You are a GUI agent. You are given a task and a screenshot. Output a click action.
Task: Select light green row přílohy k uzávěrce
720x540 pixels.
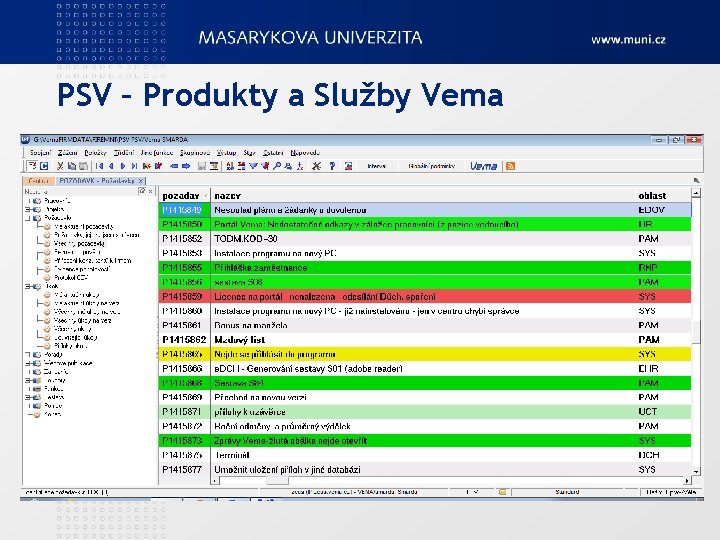coord(425,412)
